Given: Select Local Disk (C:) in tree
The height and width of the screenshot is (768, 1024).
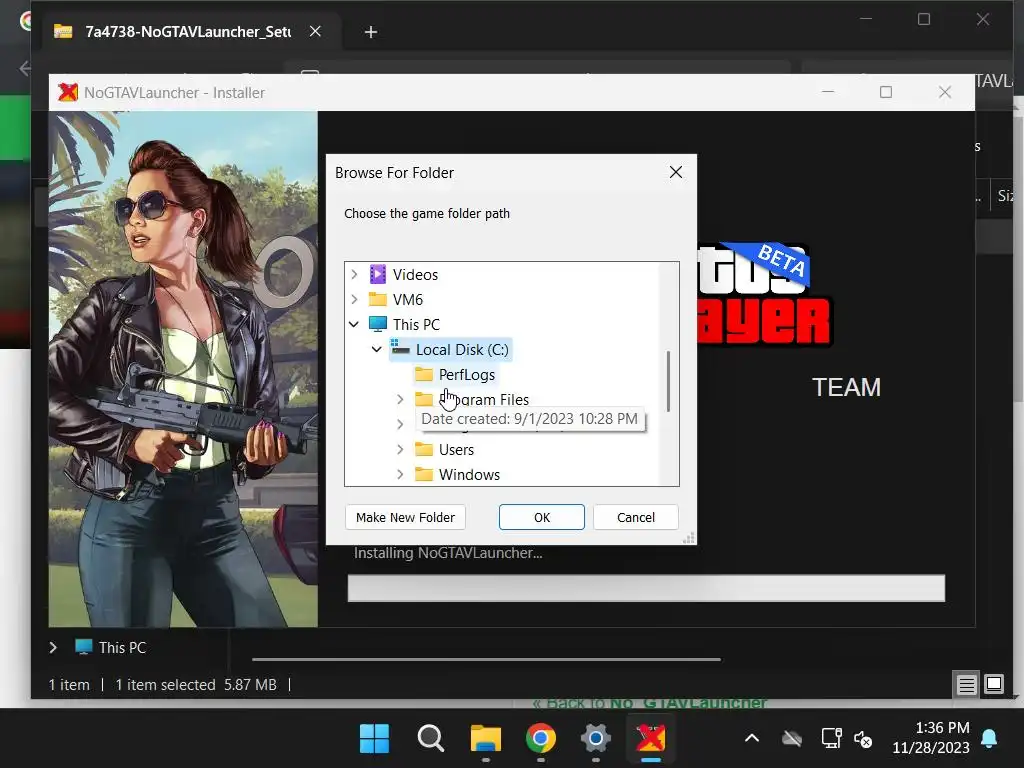Looking at the screenshot, I should point(462,349).
